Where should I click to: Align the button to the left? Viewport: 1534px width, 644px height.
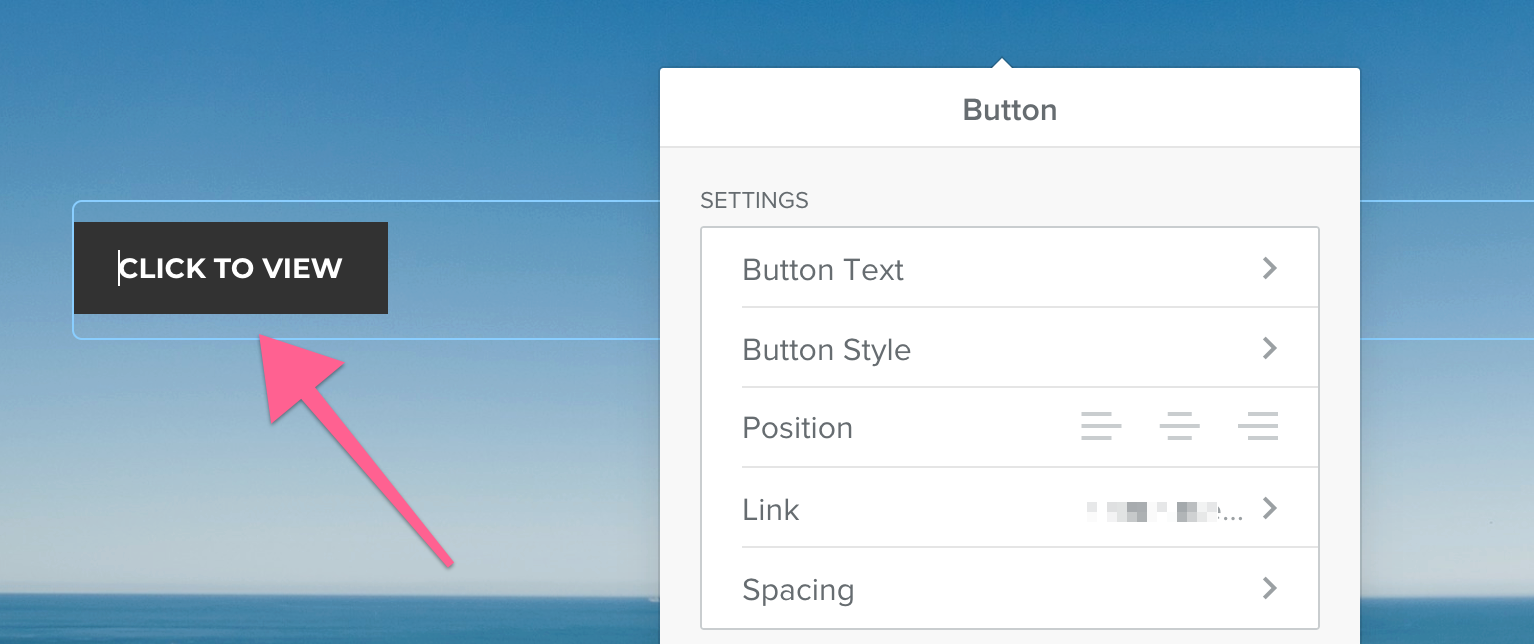click(1101, 427)
